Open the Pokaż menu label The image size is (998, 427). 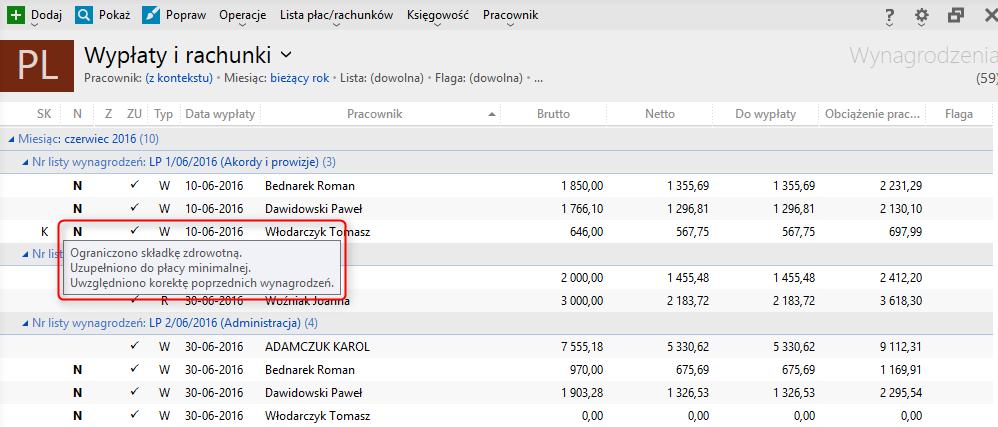coord(115,15)
